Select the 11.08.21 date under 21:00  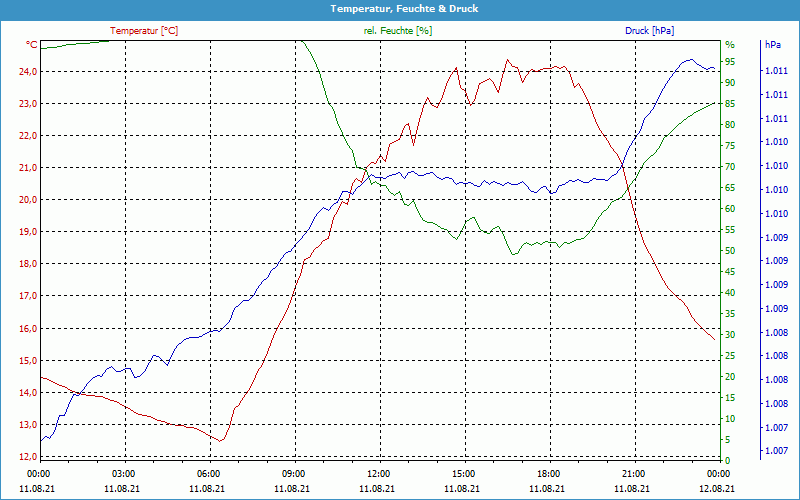632,488
